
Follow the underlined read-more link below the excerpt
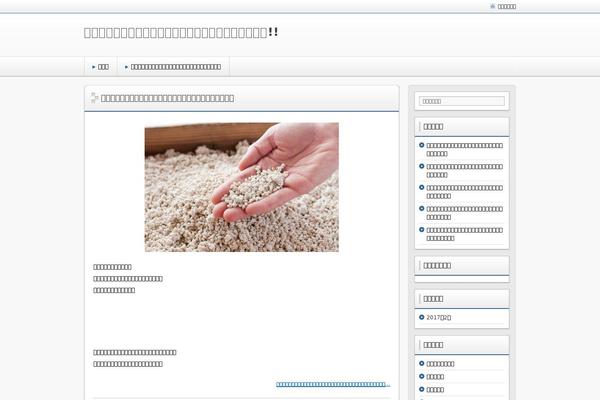[x=333, y=384]
